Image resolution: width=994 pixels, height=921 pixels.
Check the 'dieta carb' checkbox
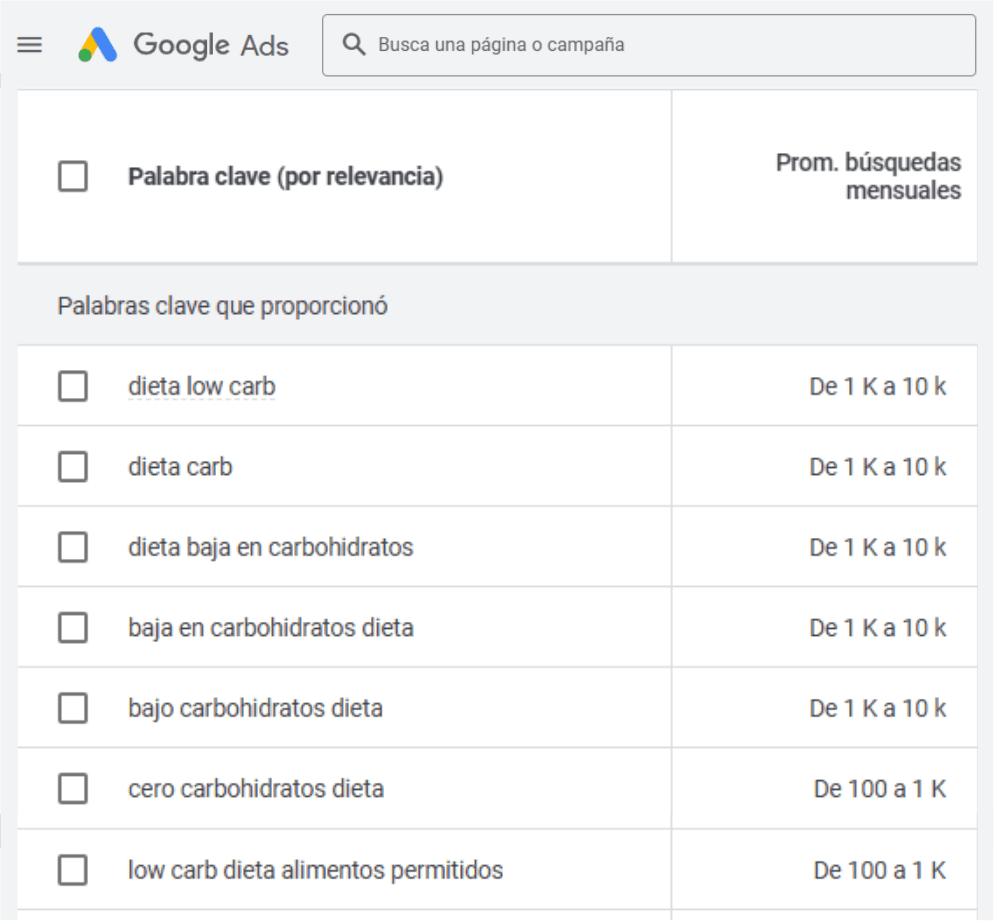tap(72, 467)
